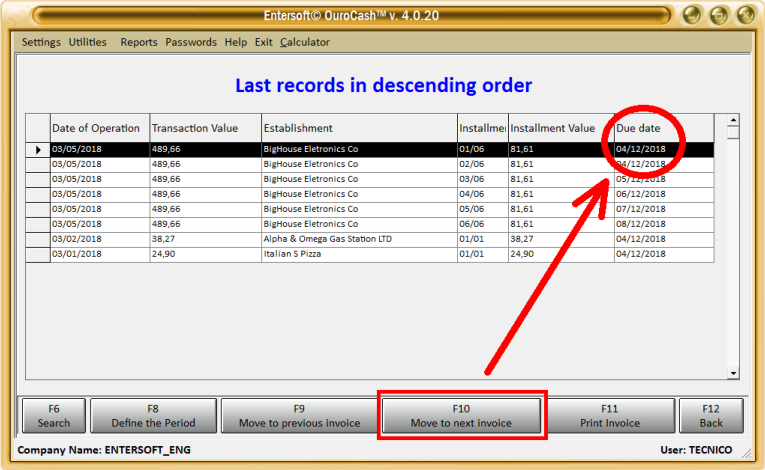Click the F6 Search button
The image size is (765, 470).
(54, 416)
